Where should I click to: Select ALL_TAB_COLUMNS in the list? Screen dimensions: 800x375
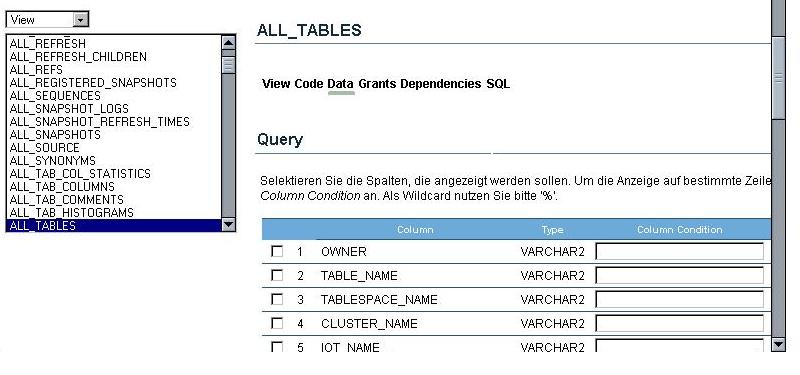tap(62, 187)
